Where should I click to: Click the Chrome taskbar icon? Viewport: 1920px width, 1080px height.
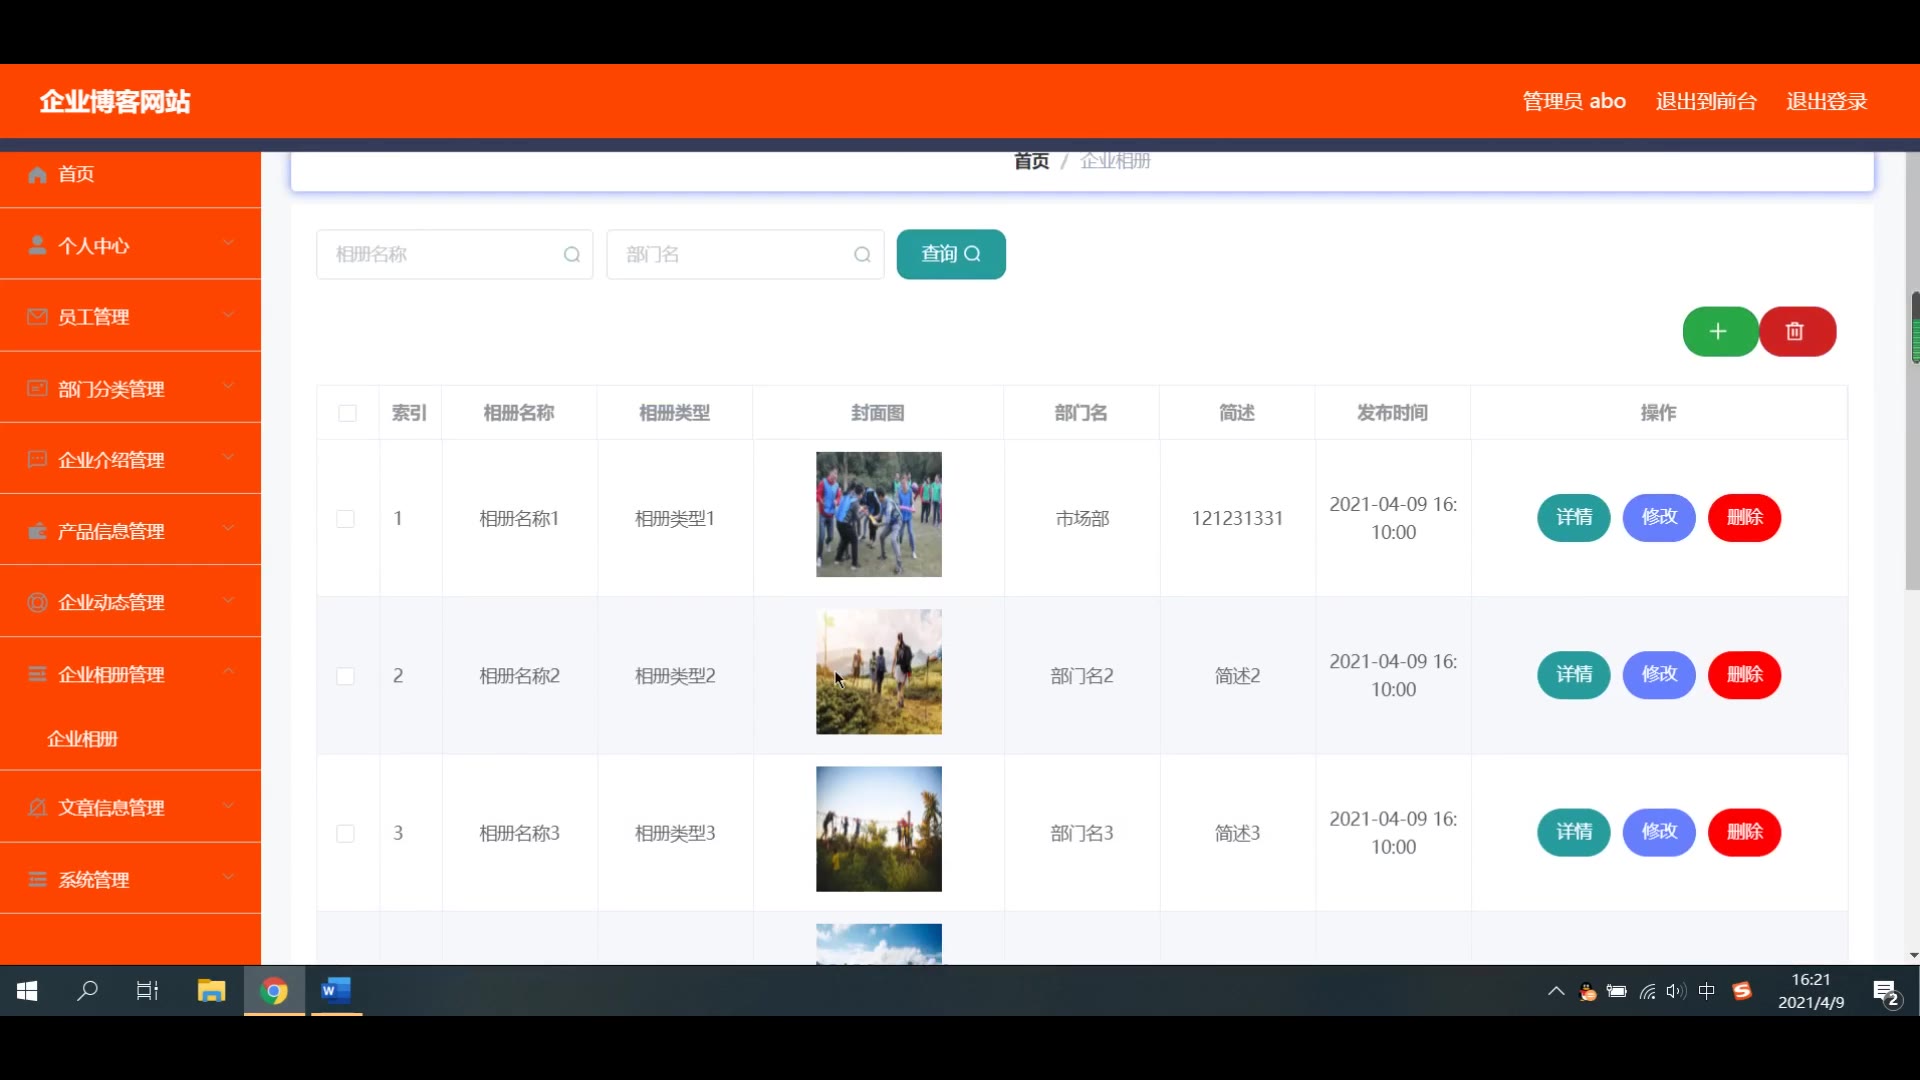(274, 991)
